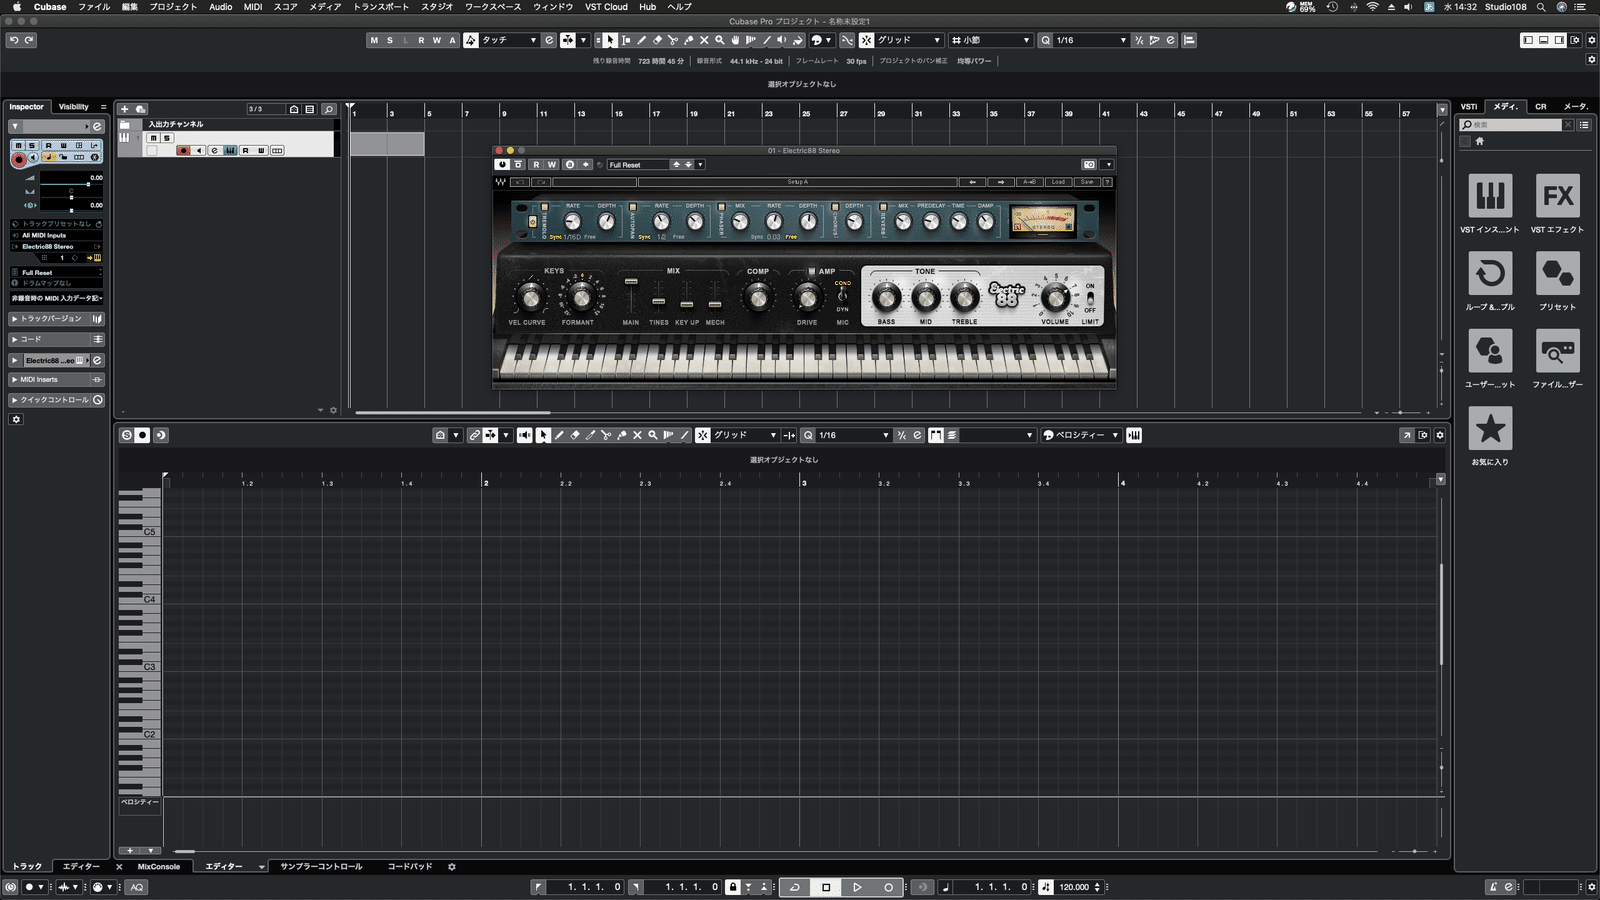Toggle the big Record Enable button in Inspector
Viewport: 1600px width, 900px height.
[19, 159]
